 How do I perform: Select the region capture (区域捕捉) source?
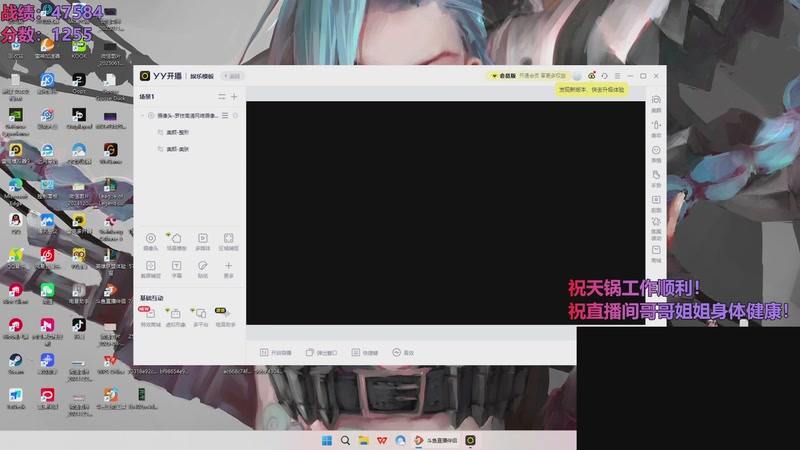(229, 242)
